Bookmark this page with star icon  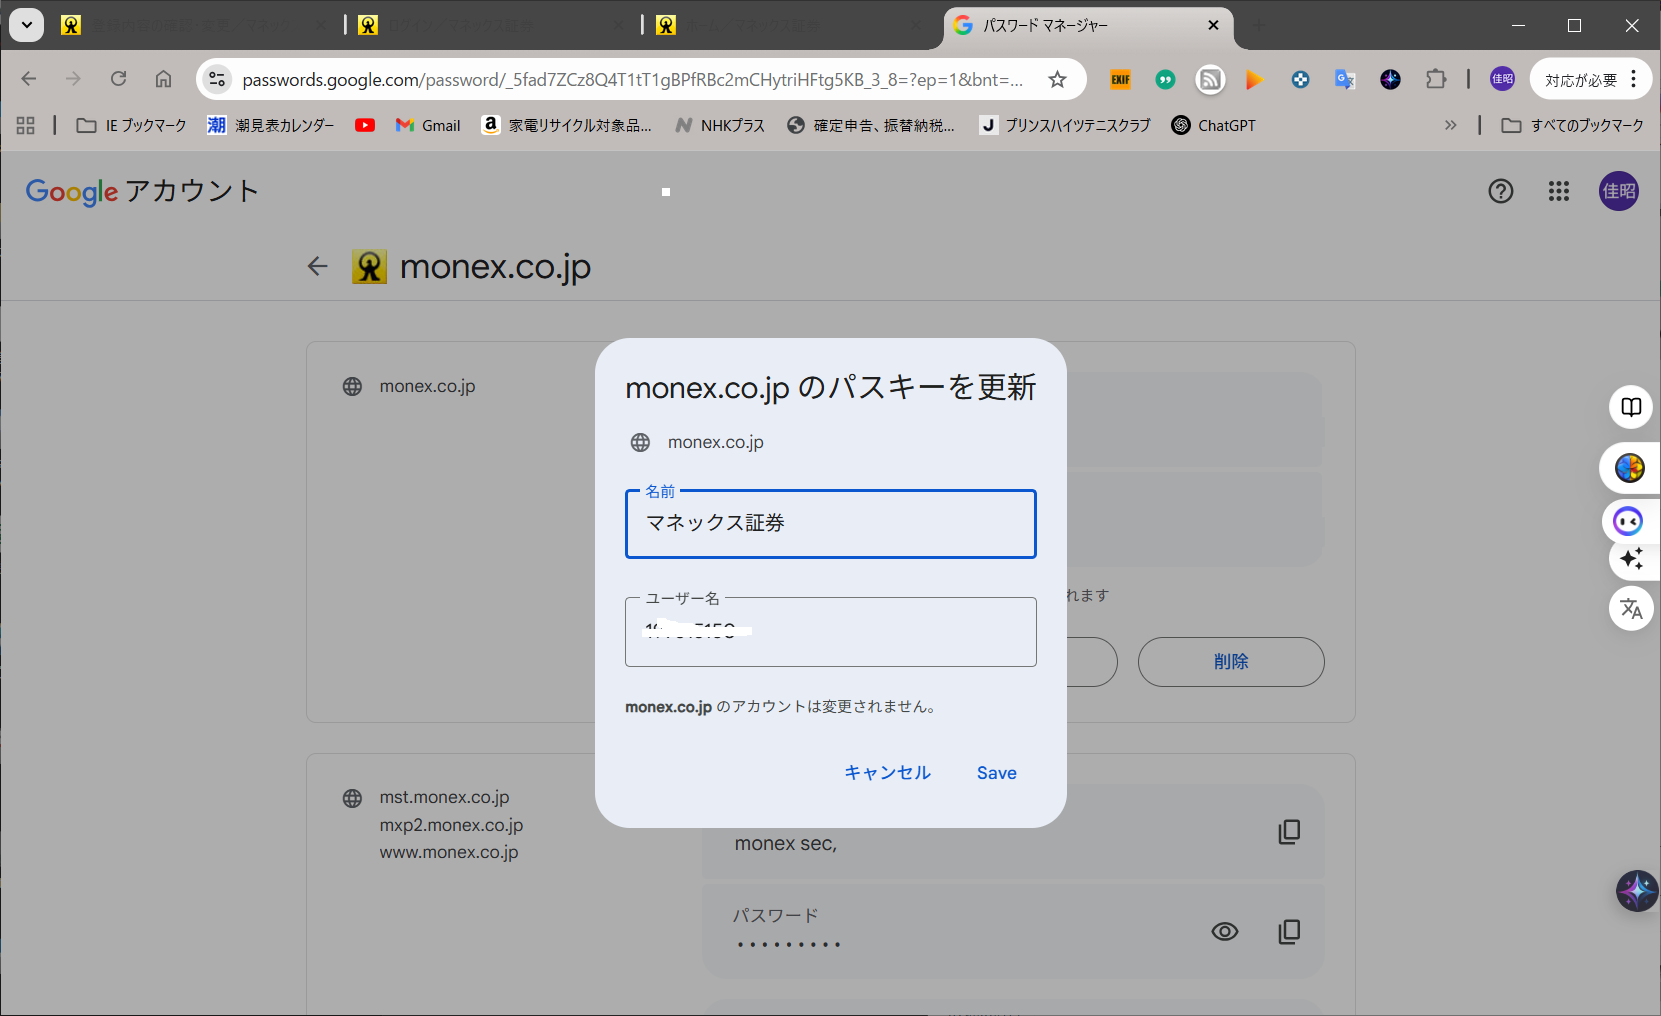tap(1057, 80)
